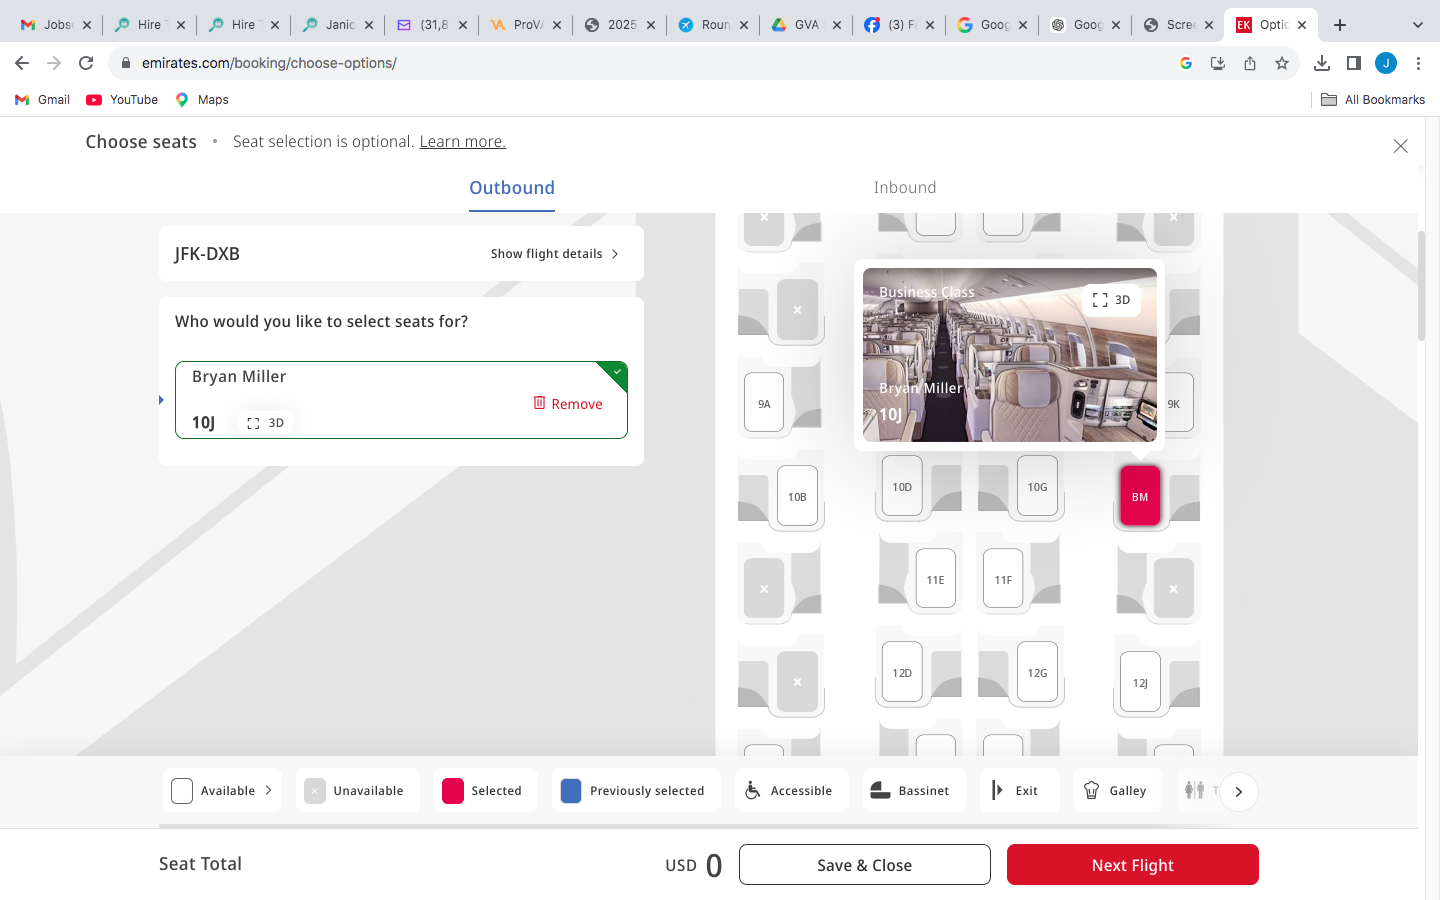Close the Emirates Options browser tab

1302,25
